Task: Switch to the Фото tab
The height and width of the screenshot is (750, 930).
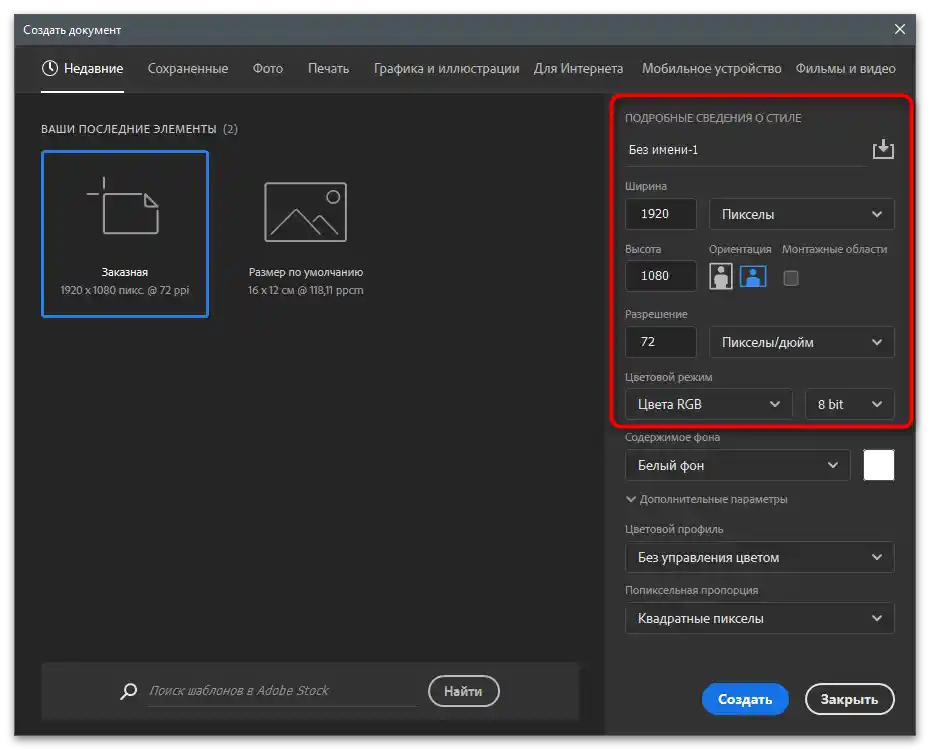Action: (268, 69)
